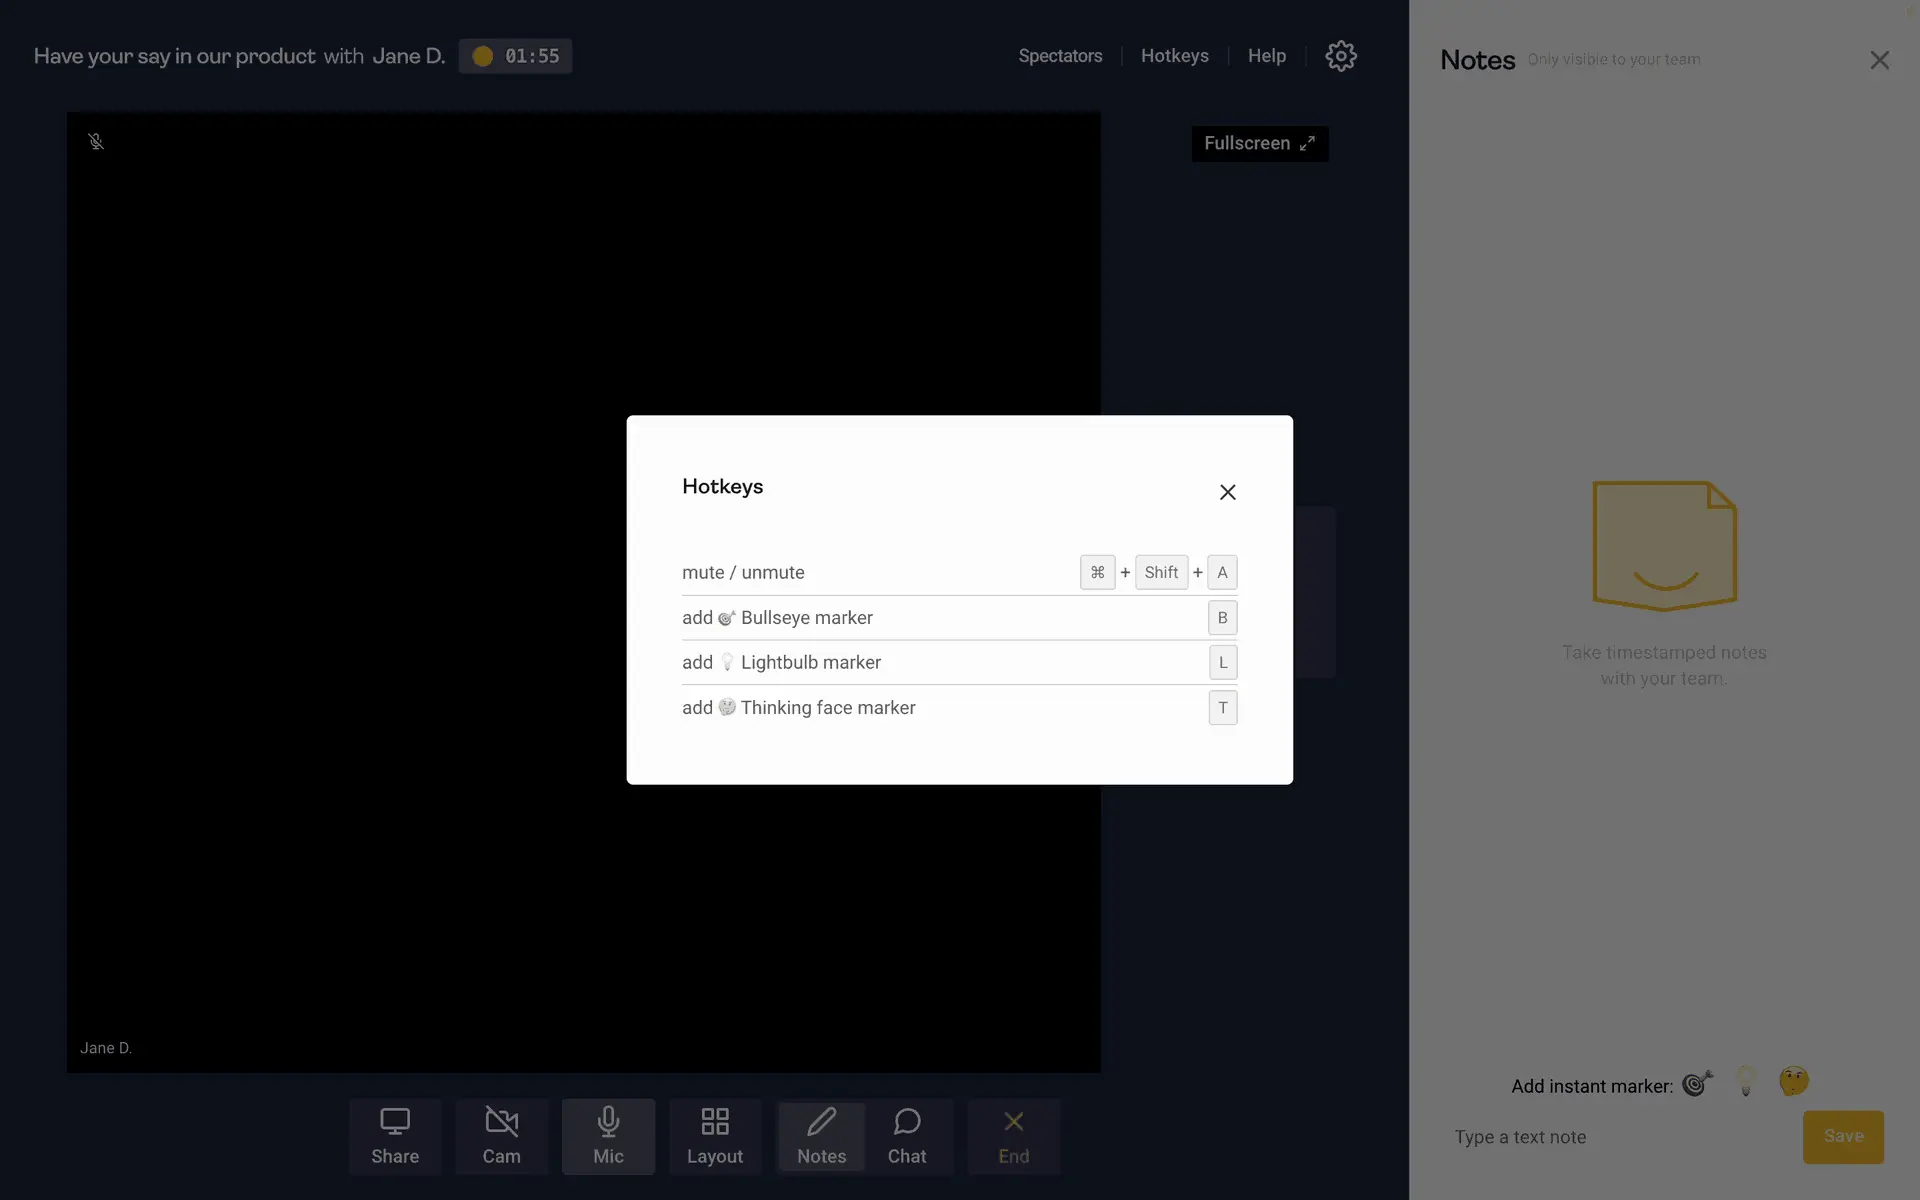Mute the Mic in bottom toolbar

click(x=608, y=1136)
